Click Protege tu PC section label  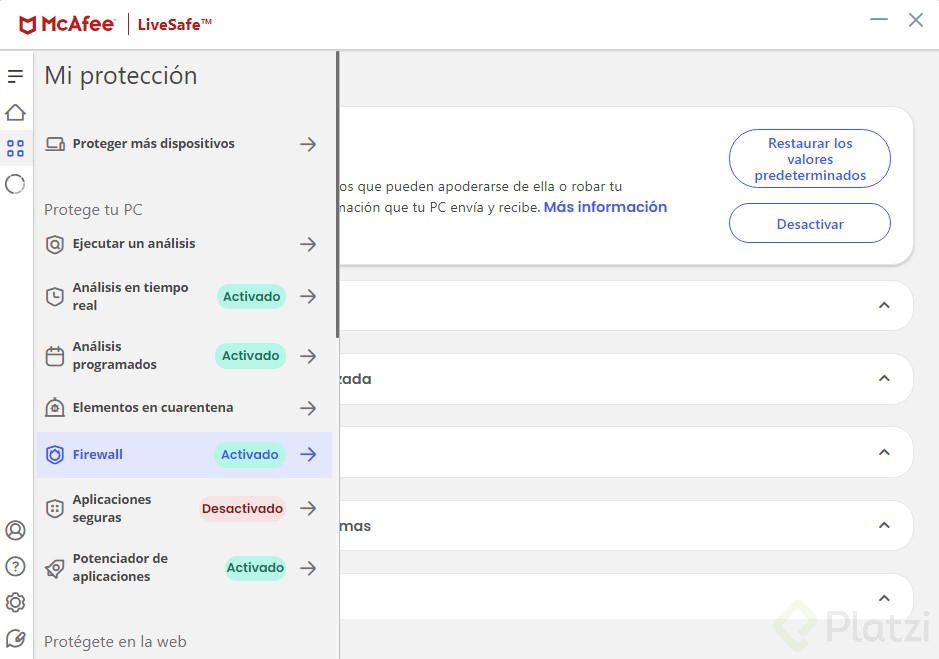(93, 210)
